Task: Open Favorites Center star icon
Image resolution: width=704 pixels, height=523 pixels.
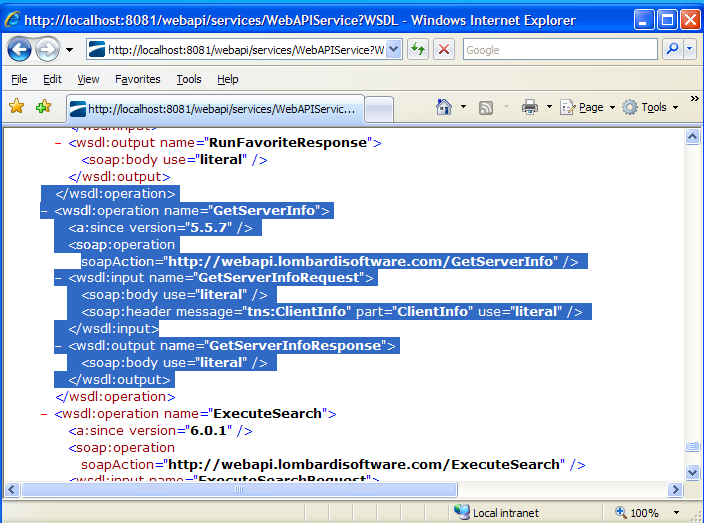Action: (17, 107)
